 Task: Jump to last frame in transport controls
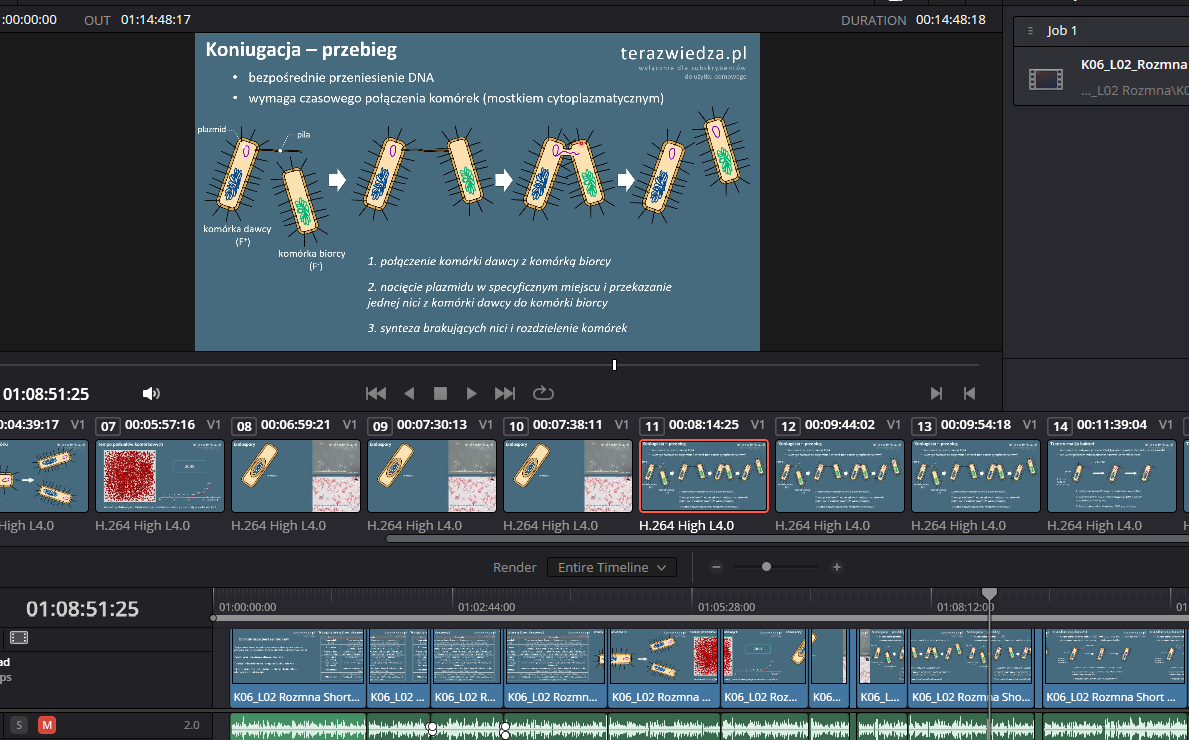[505, 394]
